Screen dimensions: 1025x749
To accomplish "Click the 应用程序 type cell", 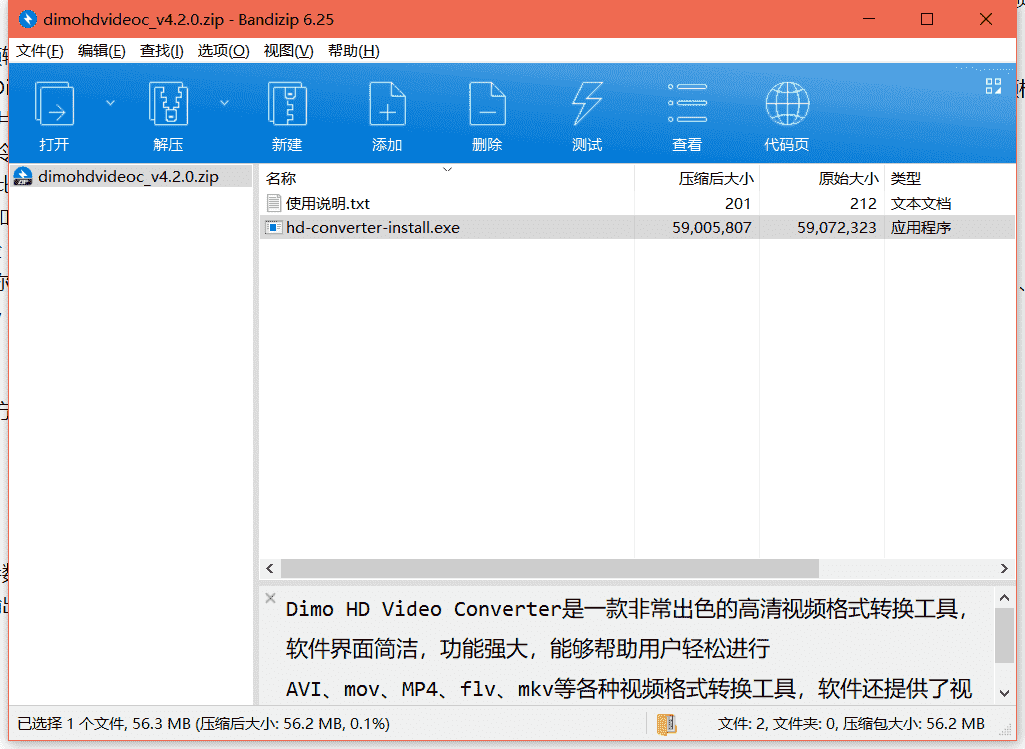I will tap(920, 227).
